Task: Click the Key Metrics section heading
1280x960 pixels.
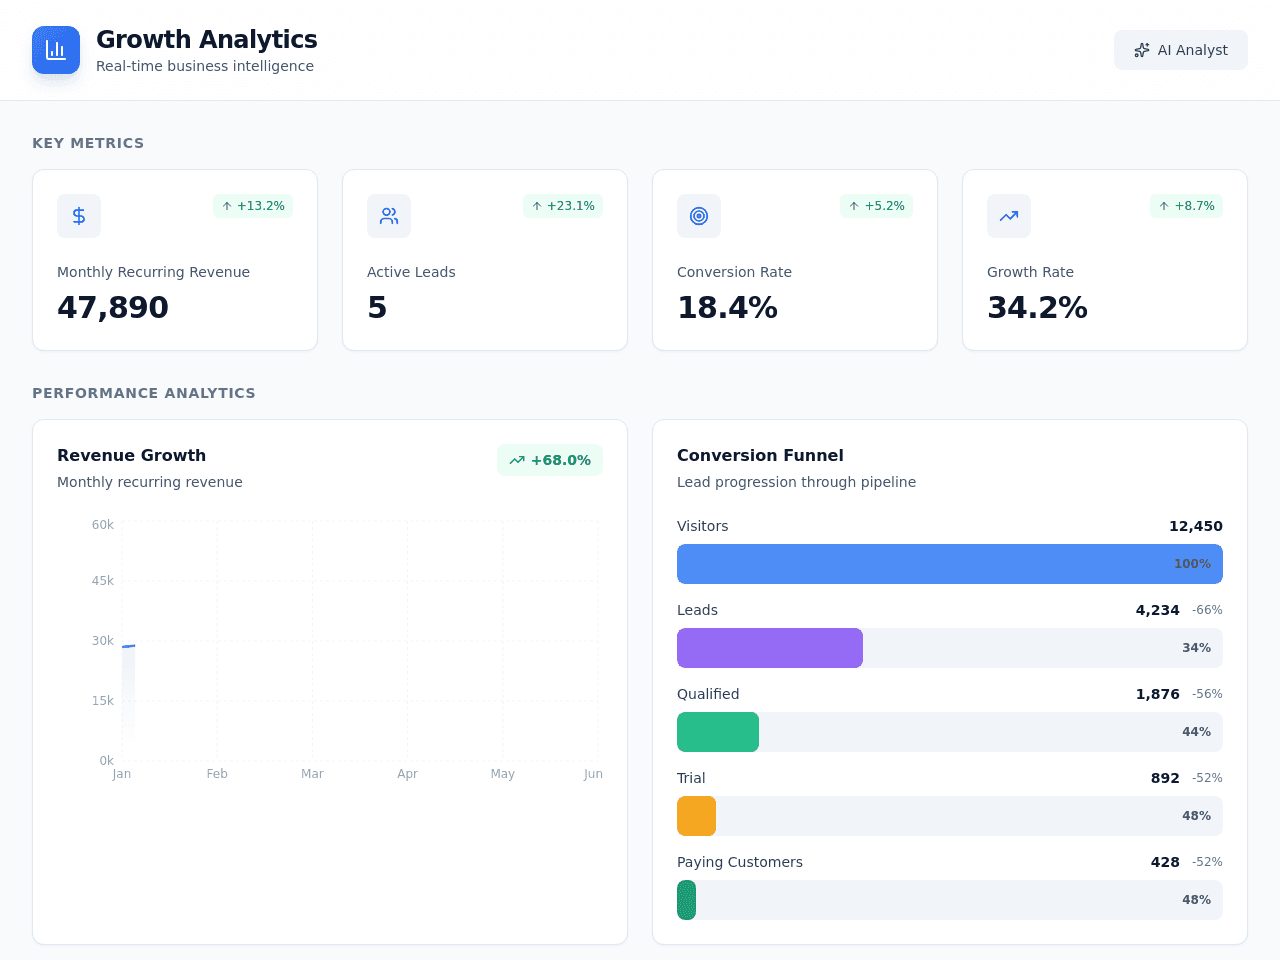Action: point(88,143)
